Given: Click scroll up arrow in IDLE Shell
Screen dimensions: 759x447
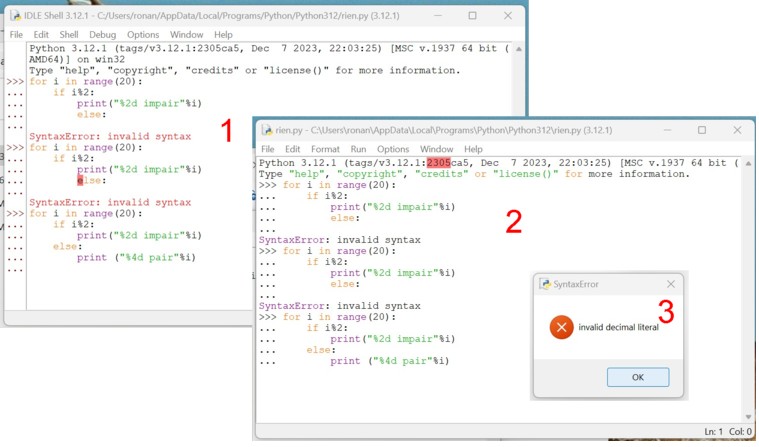Looking at the screenshot, I should click(x=518, y=49).
